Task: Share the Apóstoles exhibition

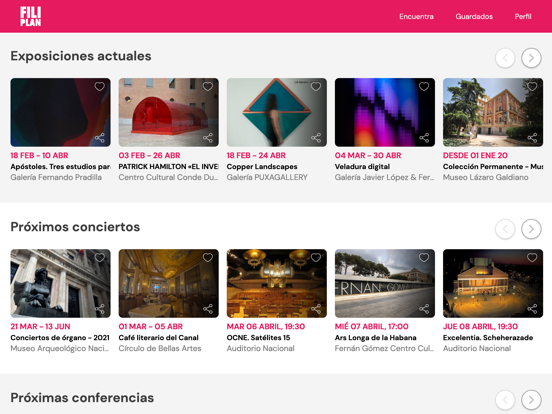Action: click(100, 138)
